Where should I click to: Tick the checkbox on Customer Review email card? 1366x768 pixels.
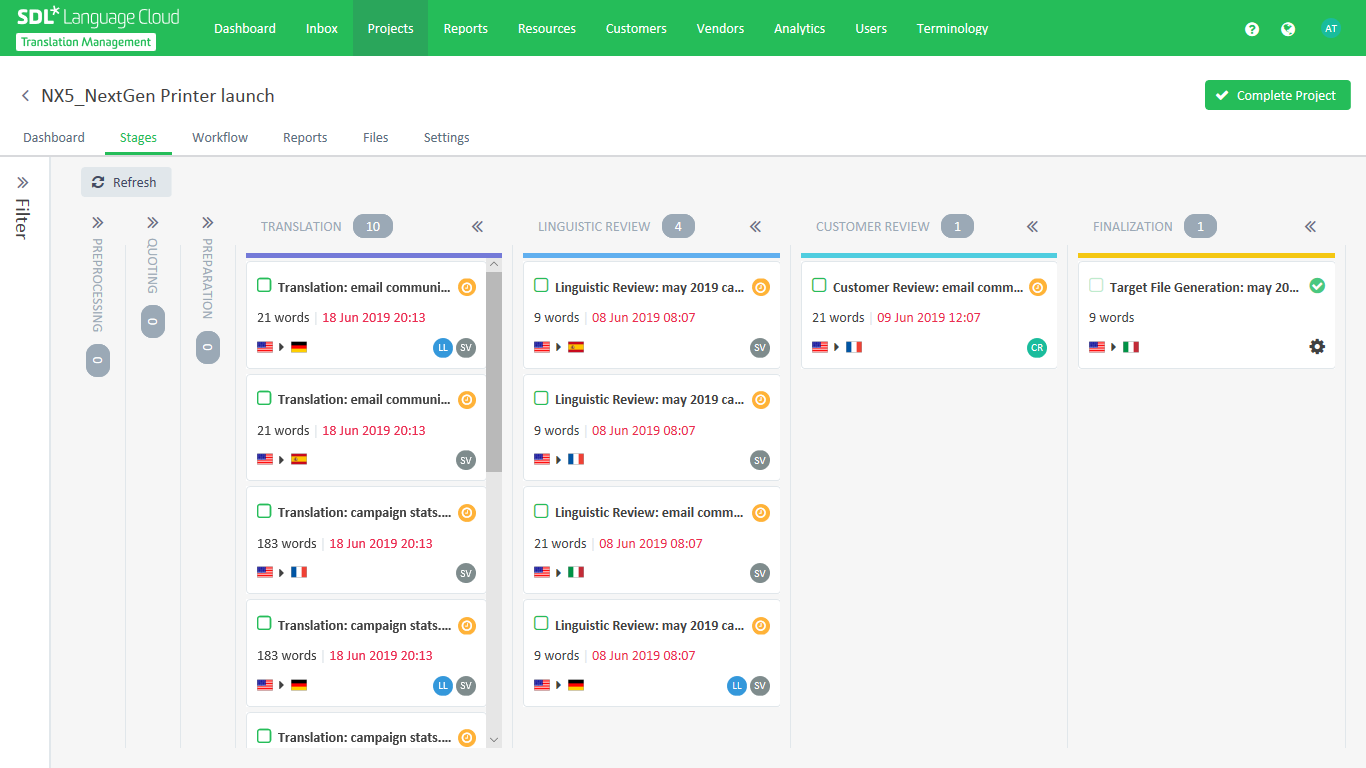(819, 286)
